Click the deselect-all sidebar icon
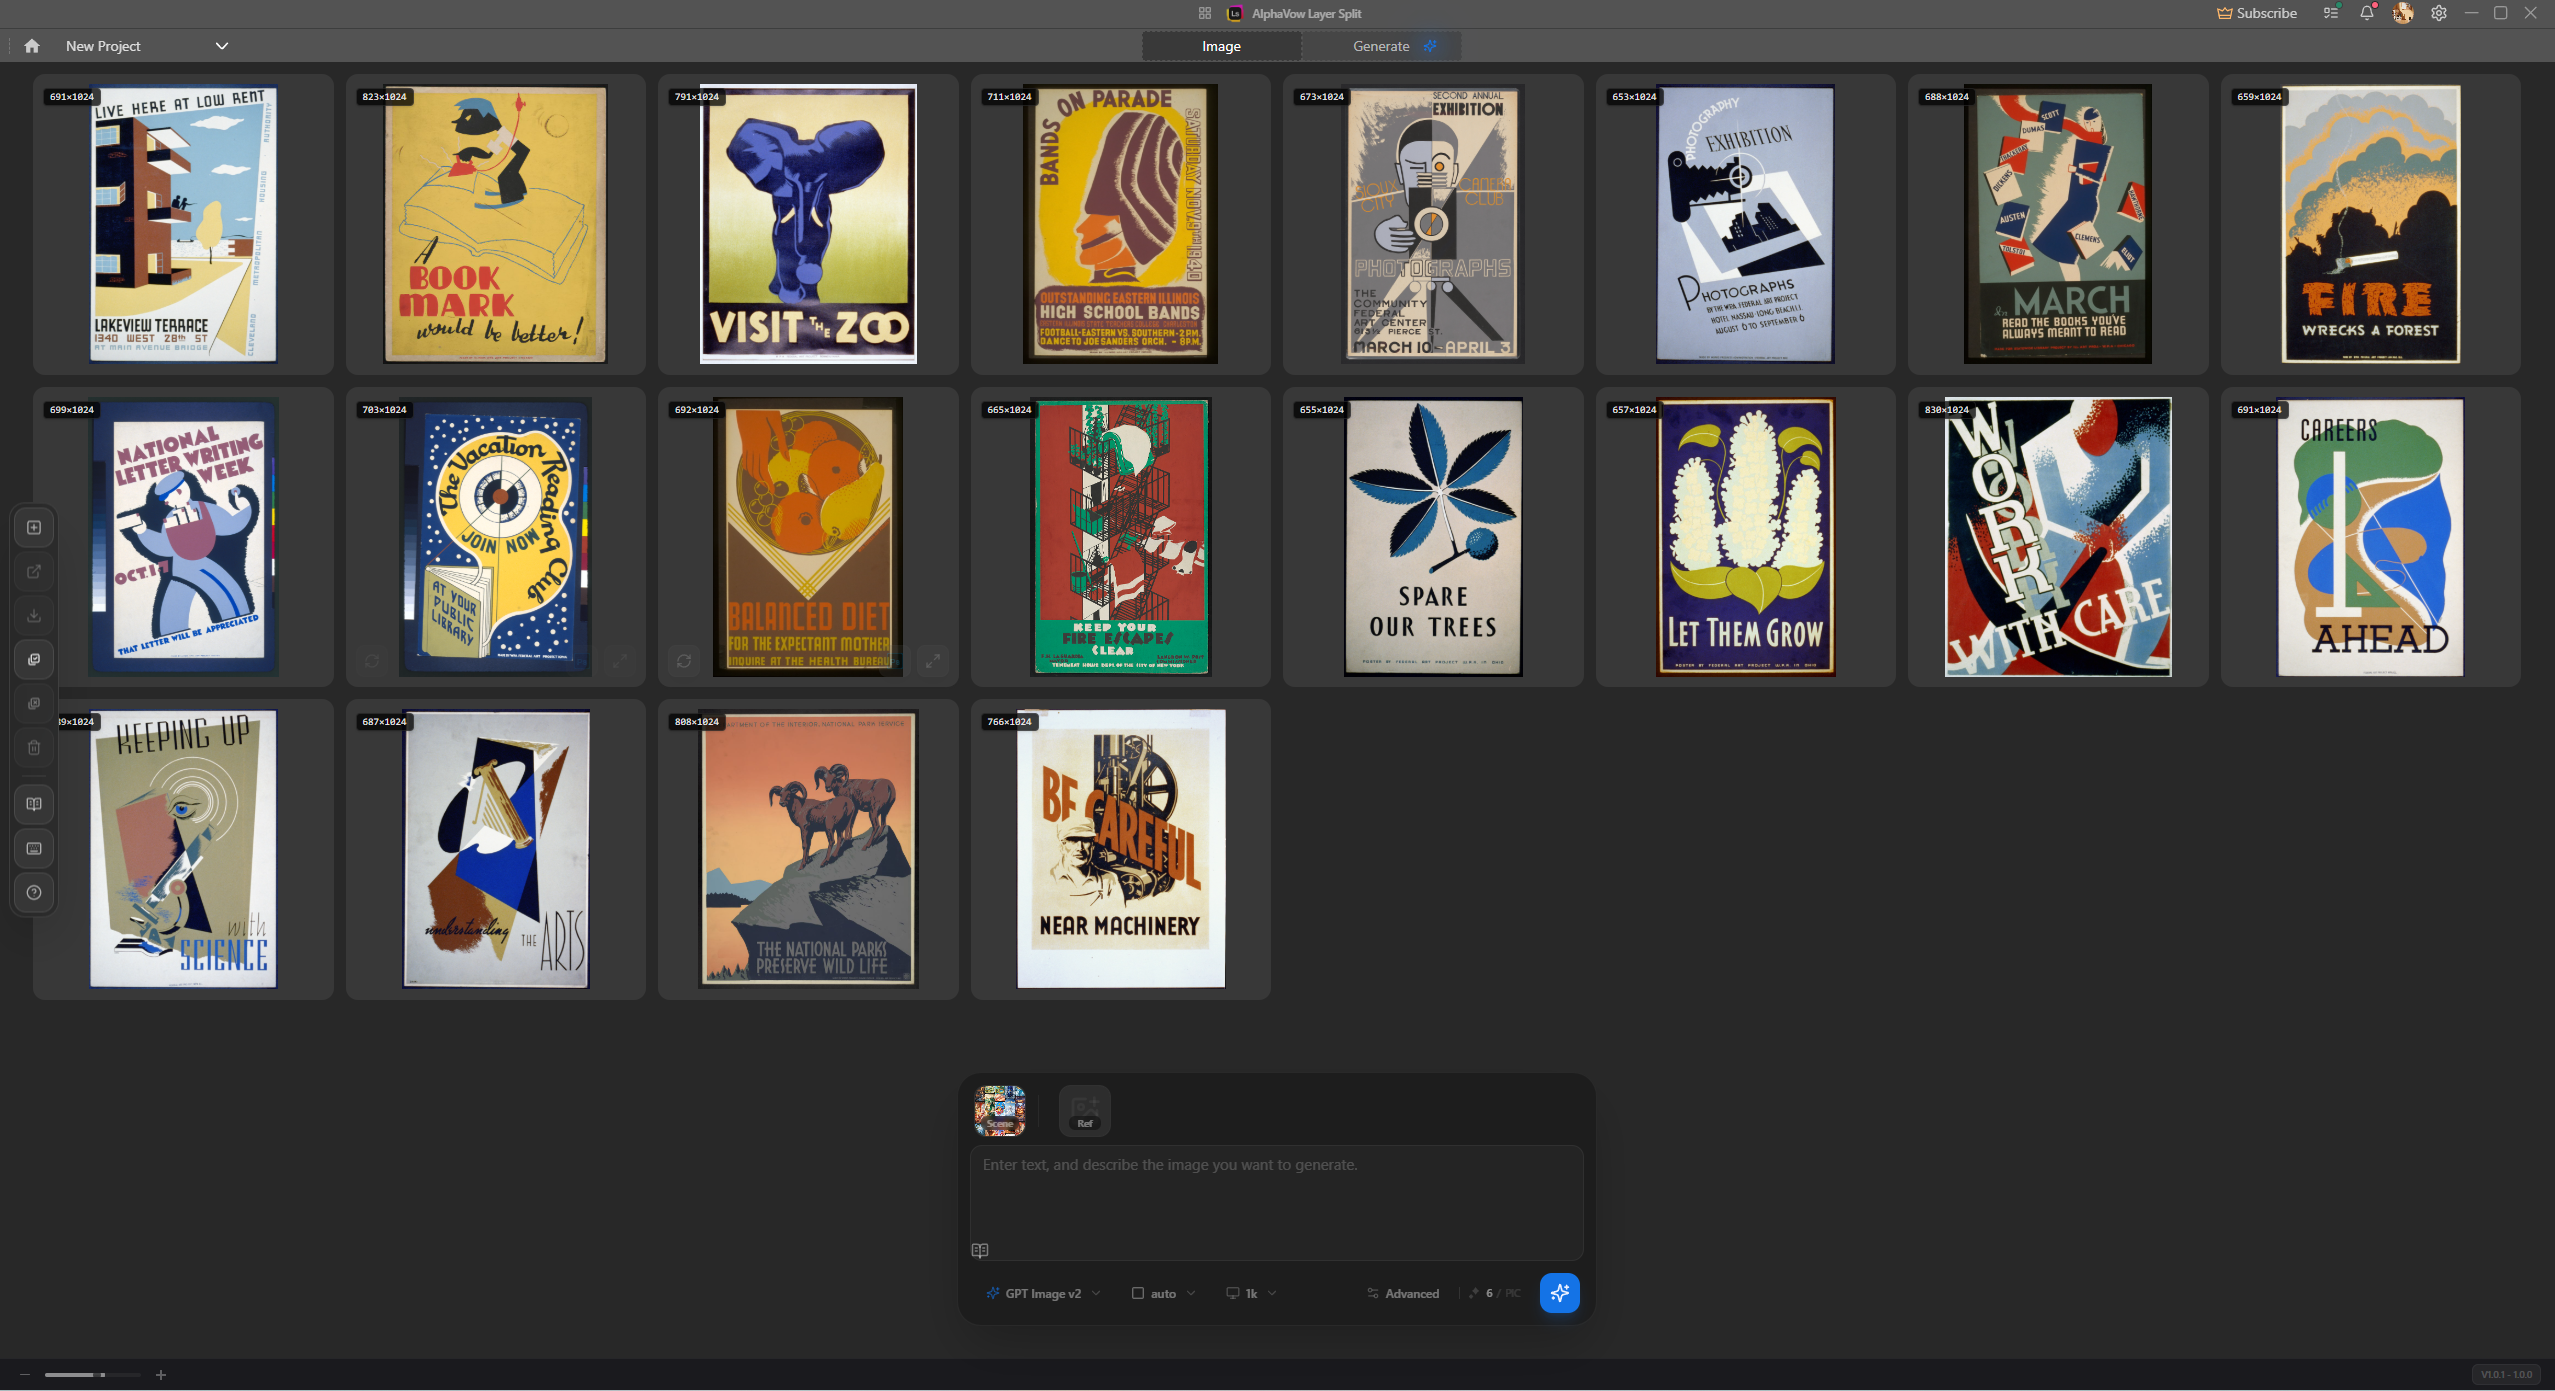Screen dimensions: 2555x1391 click(x=34, y=704)
